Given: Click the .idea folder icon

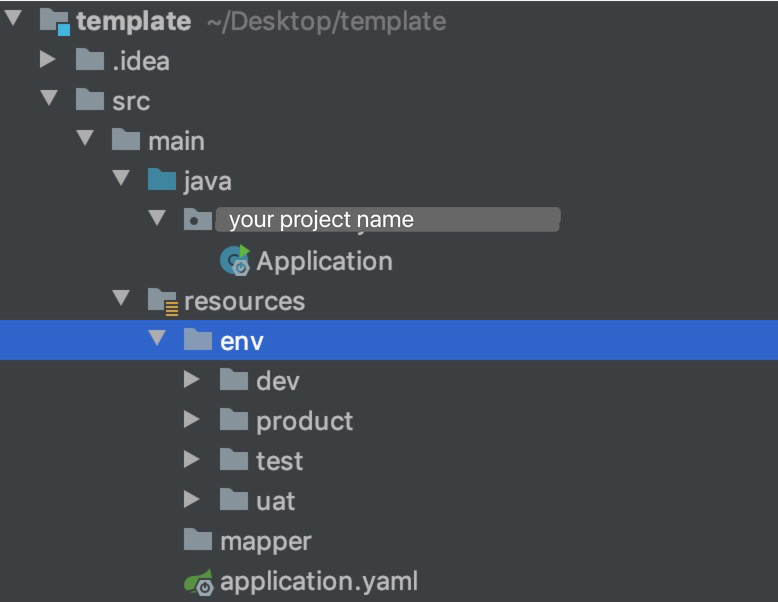Looking at the screenshot, I should (91, 61).
